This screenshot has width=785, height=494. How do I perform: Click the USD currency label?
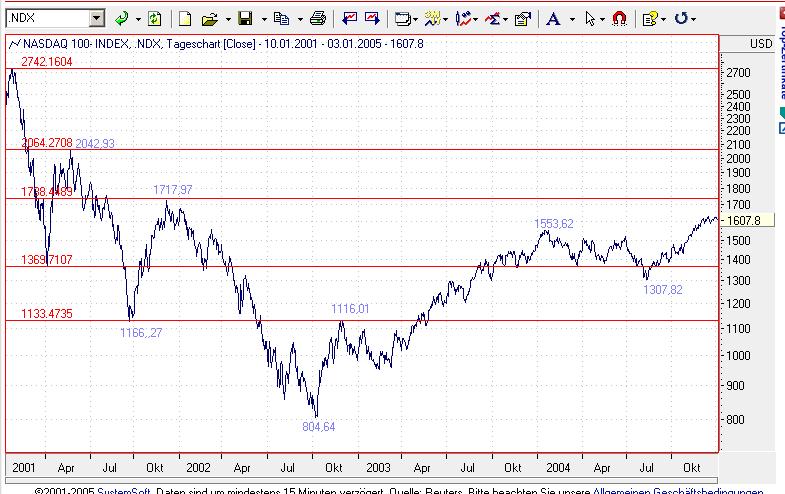click(x=761, y=44)
